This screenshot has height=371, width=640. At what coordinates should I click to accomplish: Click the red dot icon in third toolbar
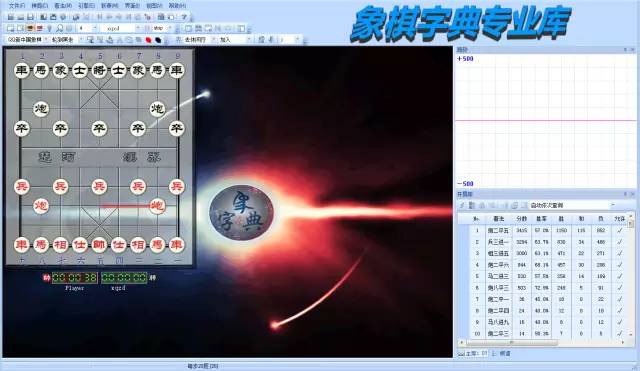pos(148,40)
